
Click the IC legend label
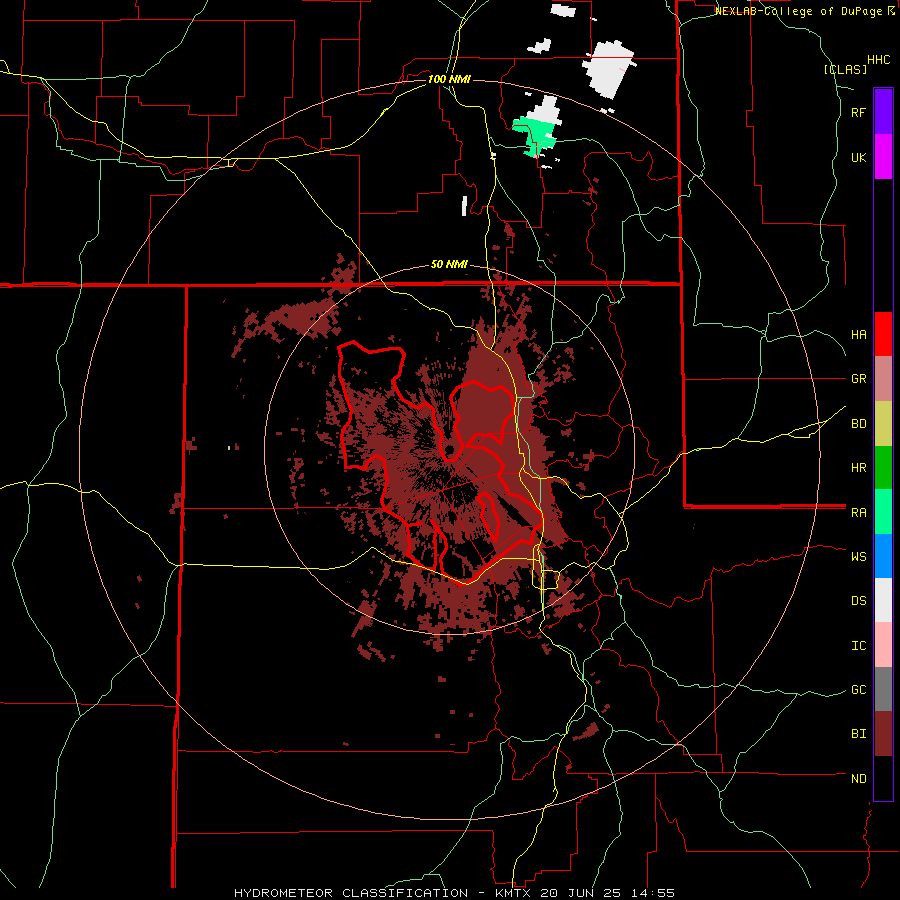[858, 646]
